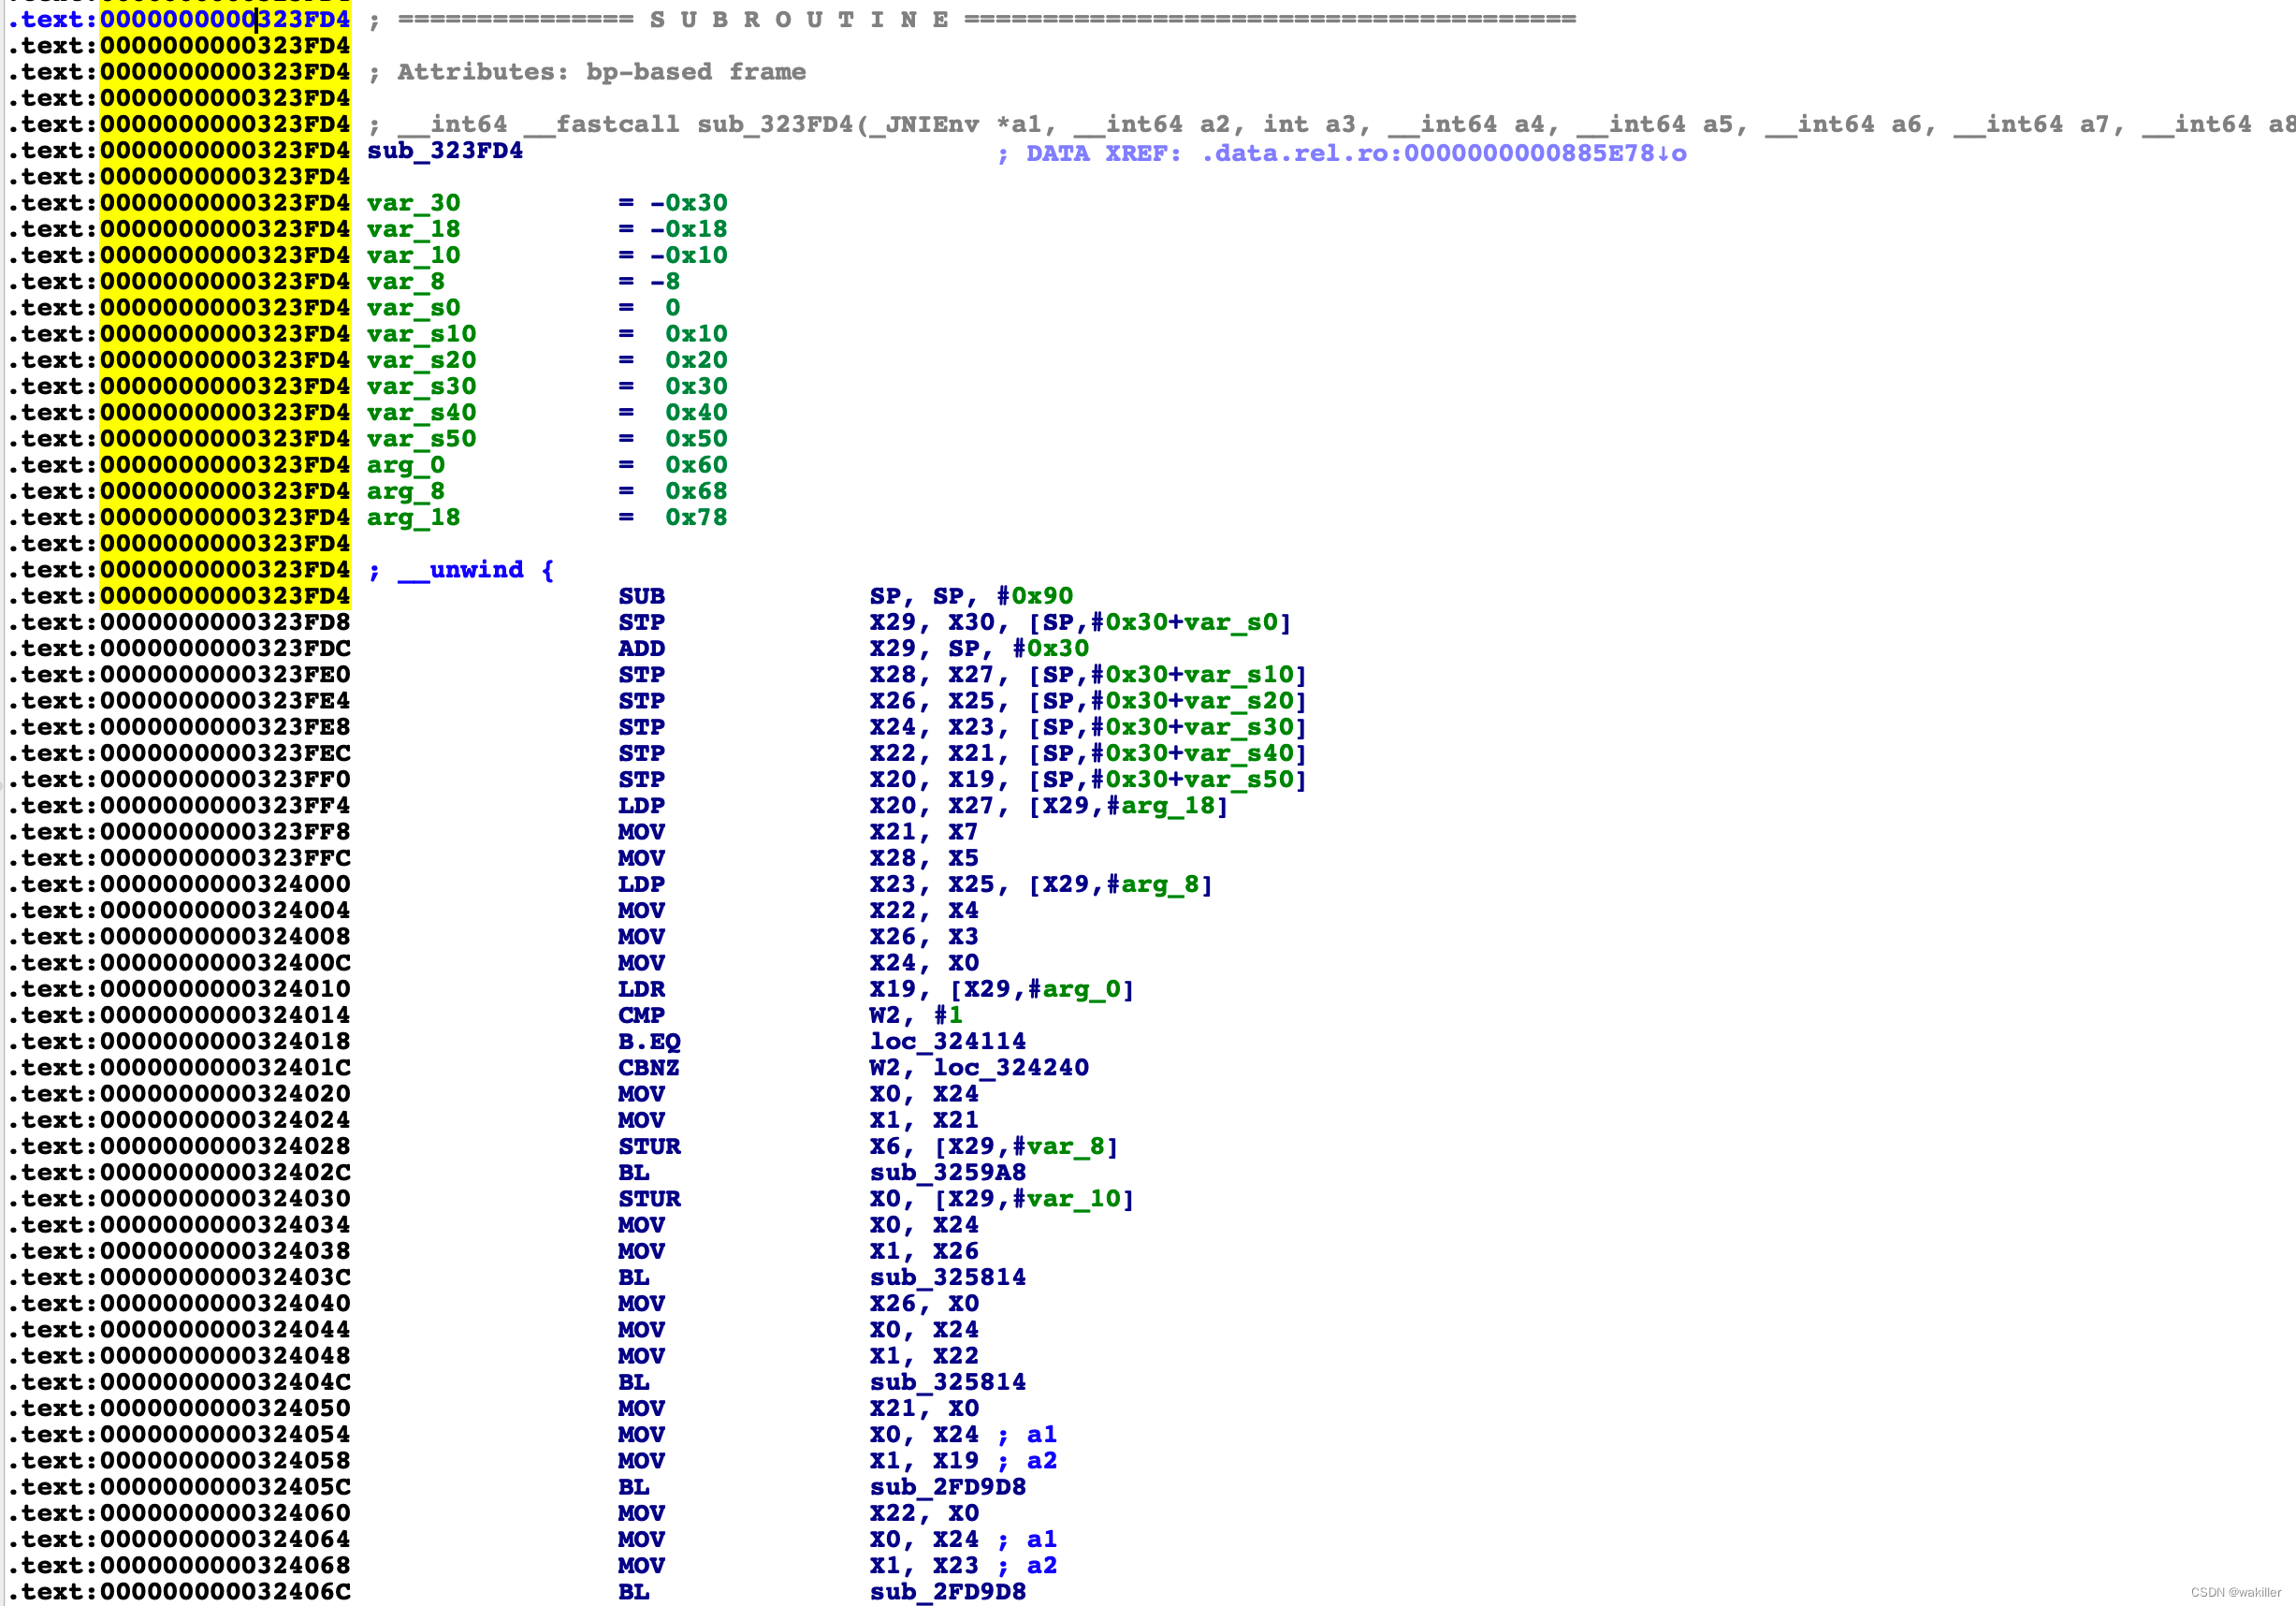Click address .text:0000000000323FD8
The width and height of the screenshot is (2296, 1606).
(x=180, y=622)
